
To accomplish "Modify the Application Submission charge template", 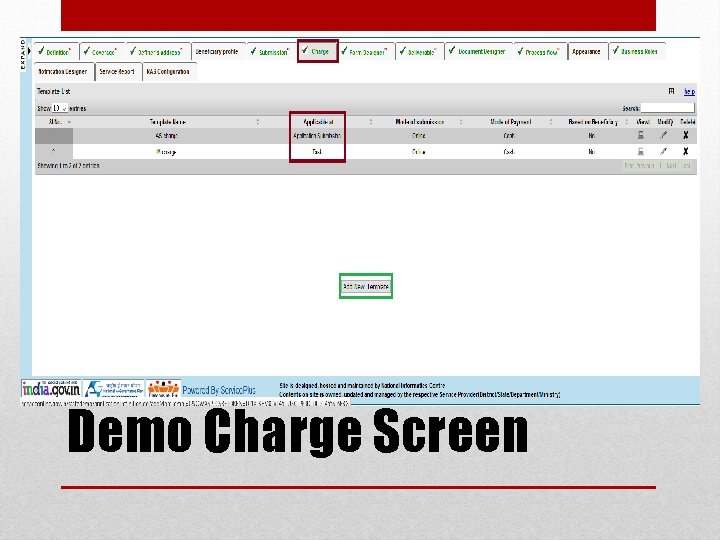I will tap(664, 135).
